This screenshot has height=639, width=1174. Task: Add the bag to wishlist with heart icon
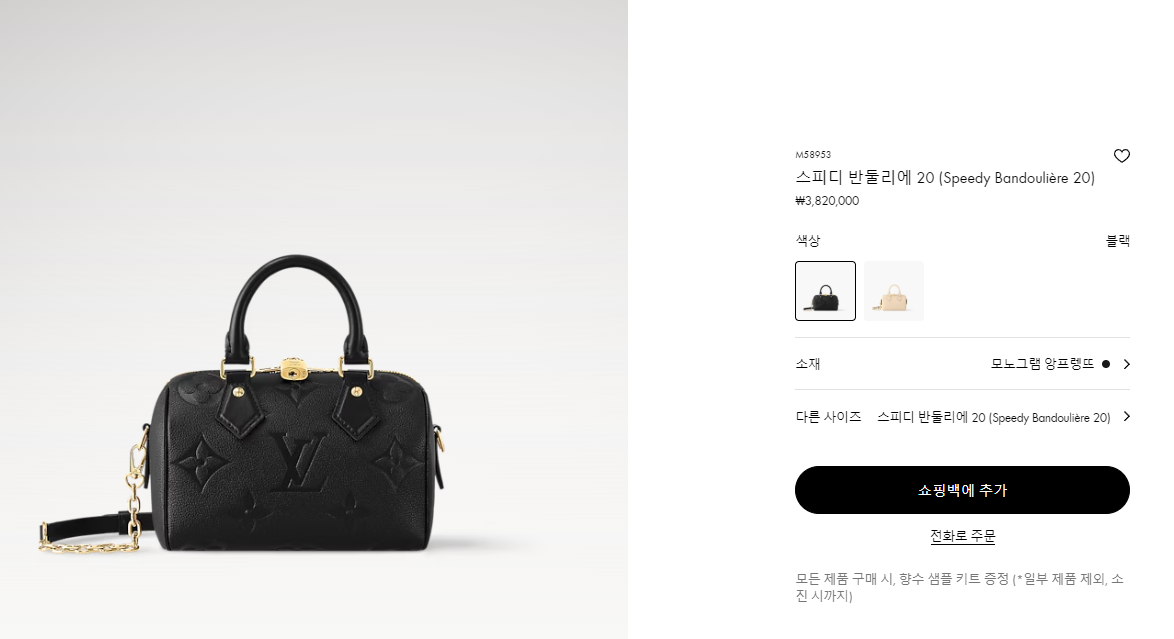pyautogui.click(x=1121, y=156)
